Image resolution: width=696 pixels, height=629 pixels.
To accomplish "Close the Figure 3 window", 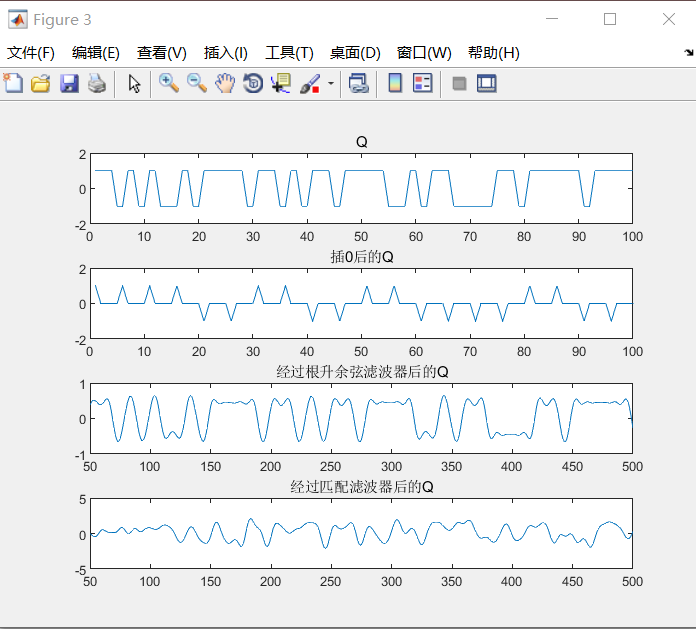I will (x=668, y=19).
